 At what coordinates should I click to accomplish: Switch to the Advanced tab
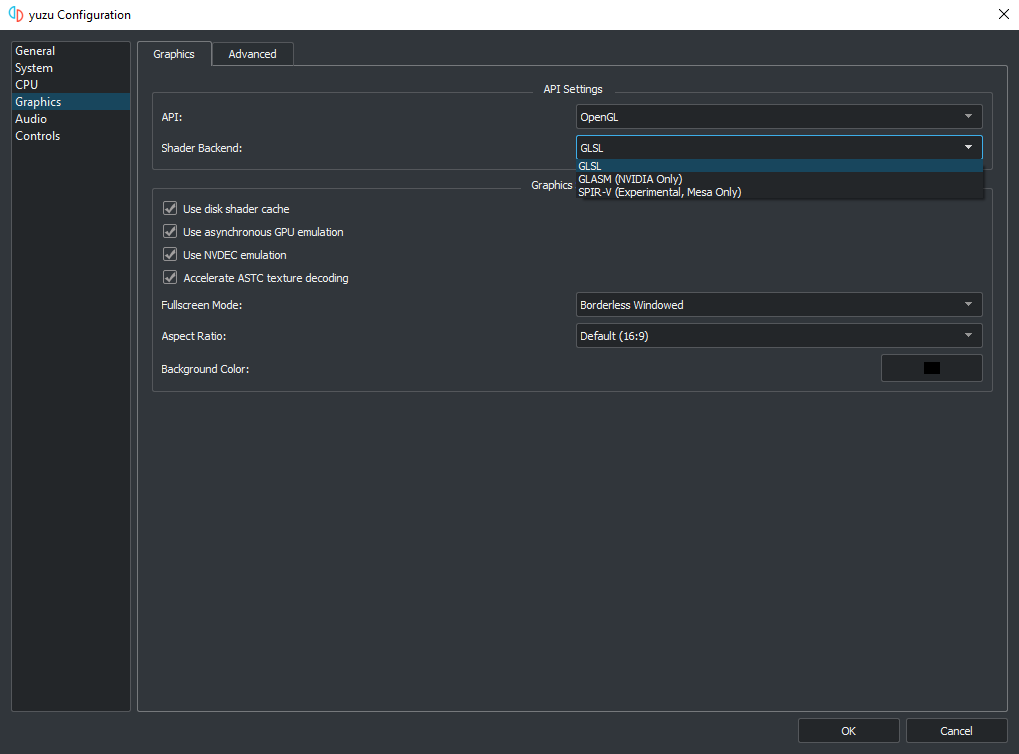pyautogui.click(x=252, y=54)
